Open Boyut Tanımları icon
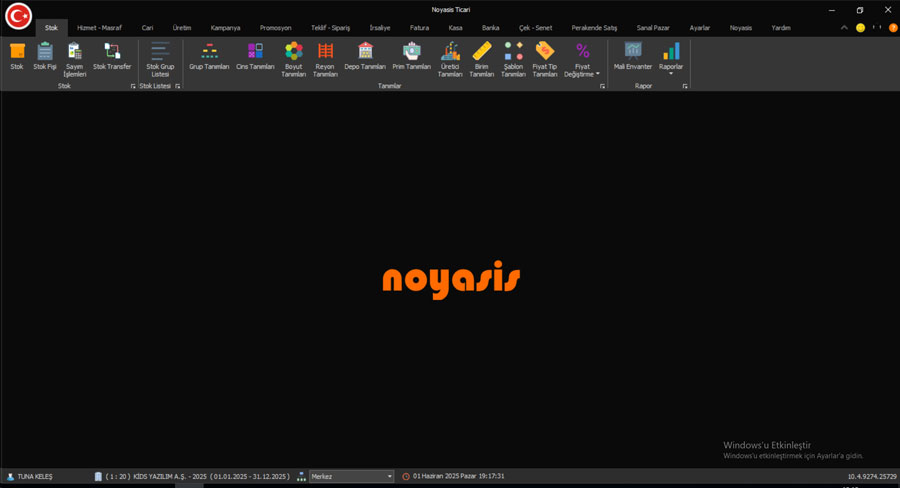 293,51
